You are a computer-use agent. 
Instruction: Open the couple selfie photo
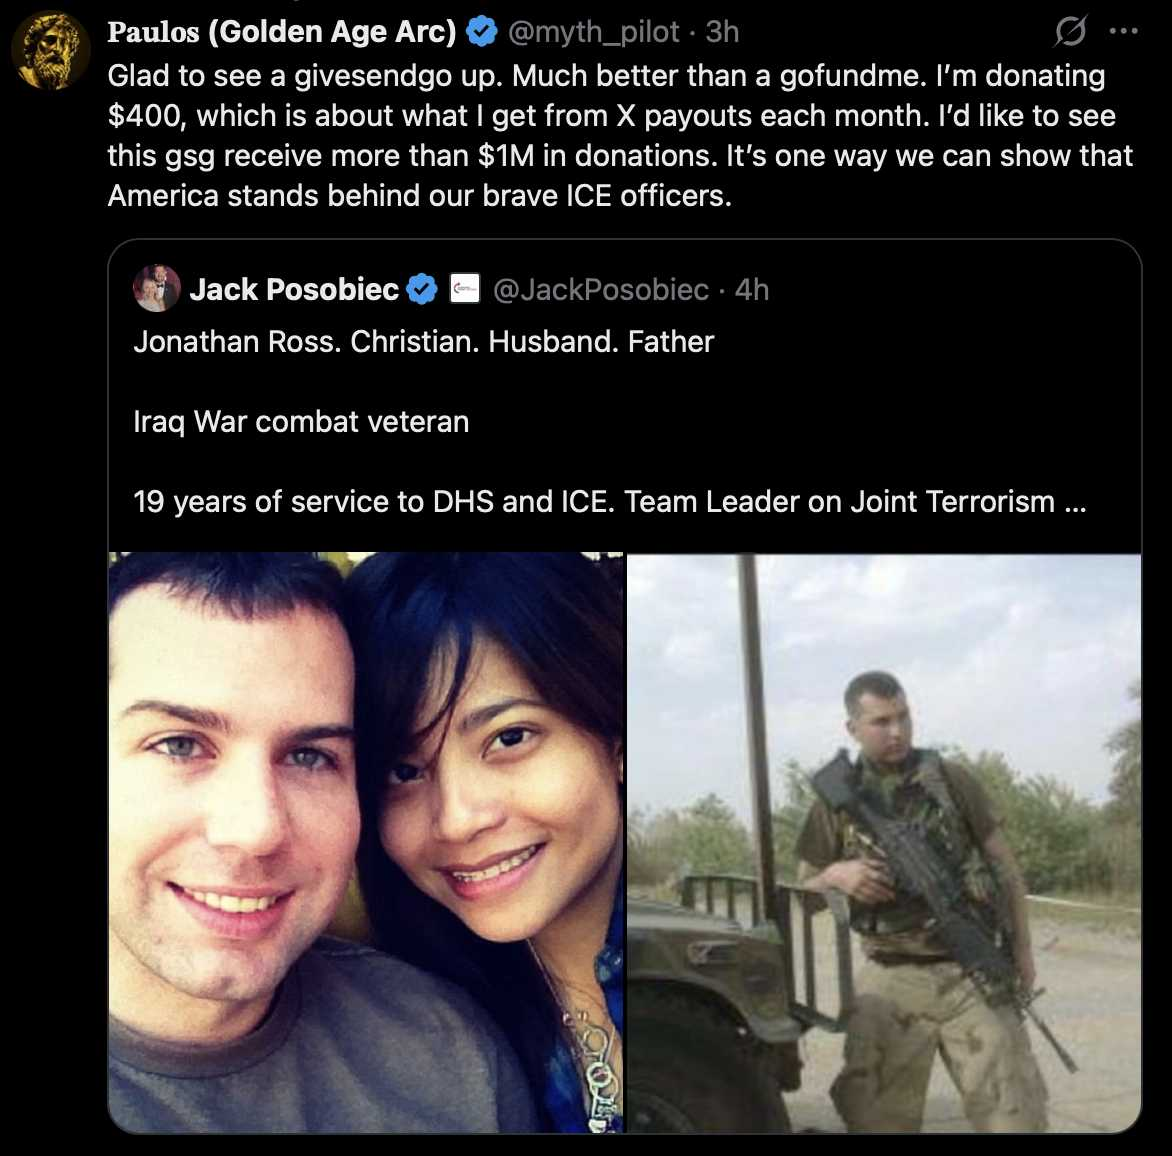click(x=366, y=842)
